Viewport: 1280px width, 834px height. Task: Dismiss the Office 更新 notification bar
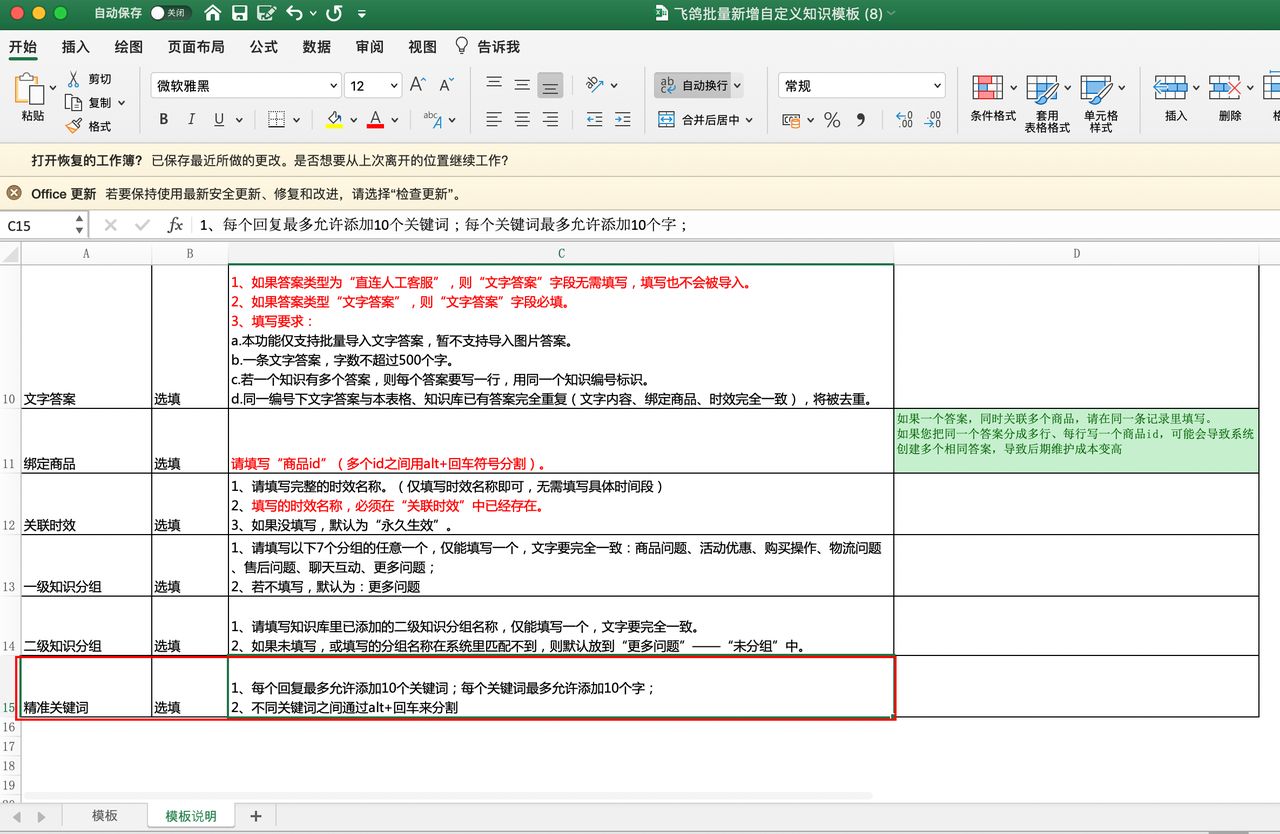pos(14,193)
